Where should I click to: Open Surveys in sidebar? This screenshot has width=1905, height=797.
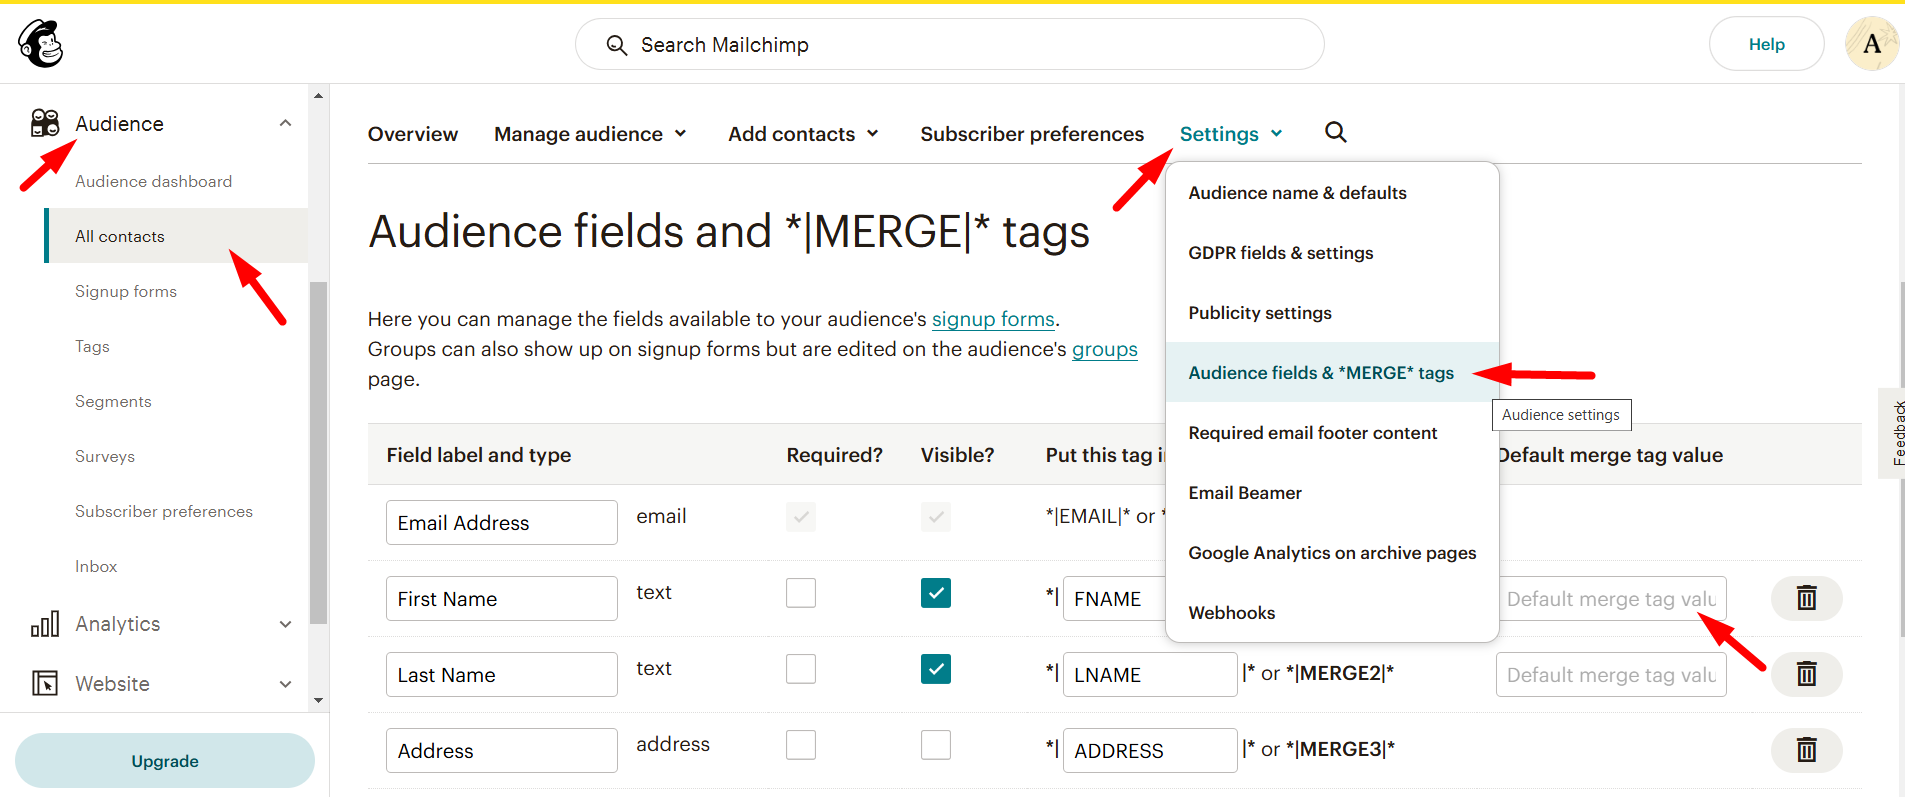coord(105,456)
